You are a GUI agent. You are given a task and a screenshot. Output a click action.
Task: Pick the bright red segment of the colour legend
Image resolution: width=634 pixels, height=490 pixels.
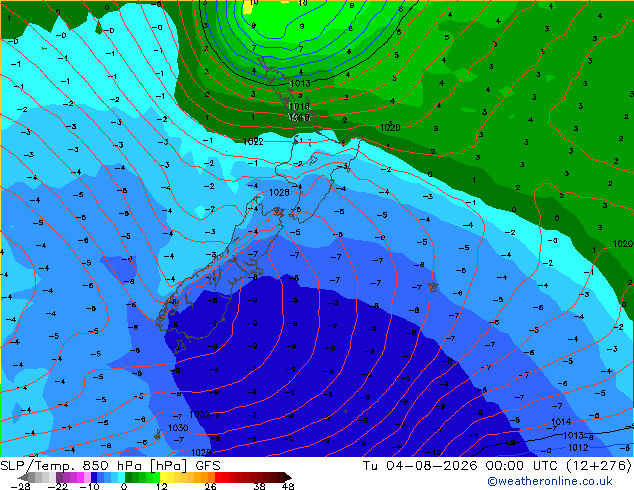pos(218,477)
